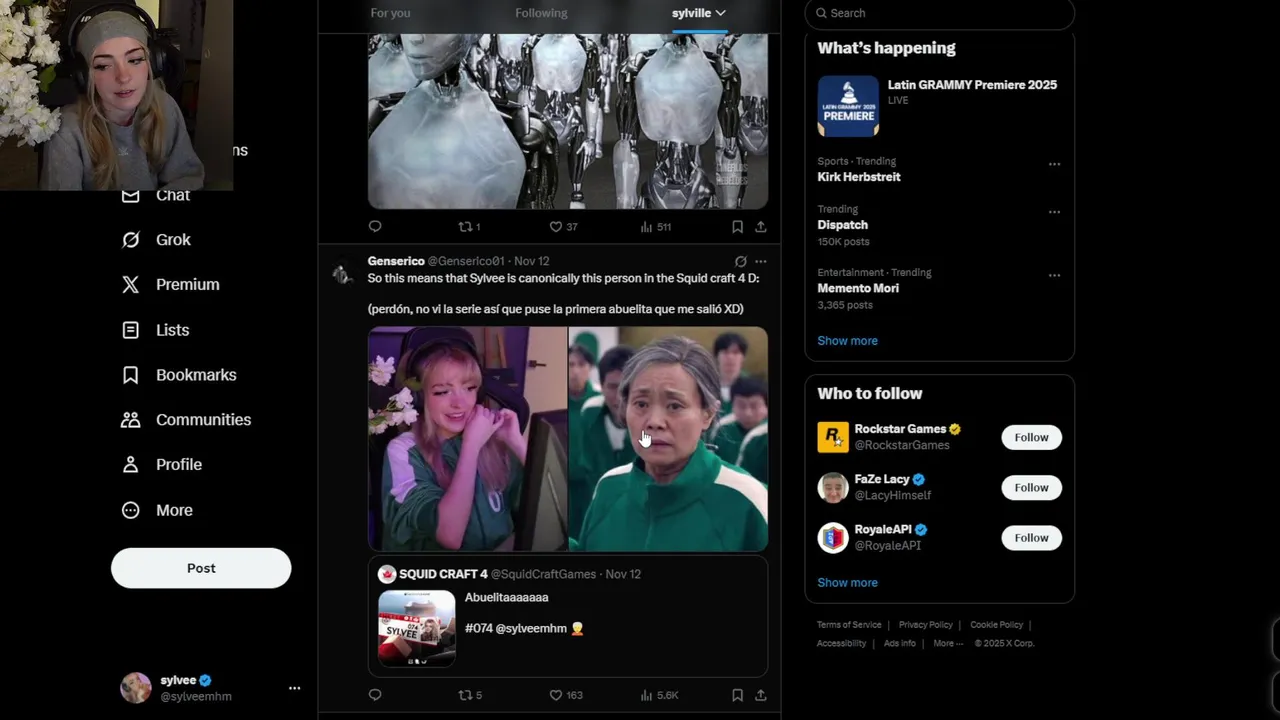View analytics showing 511 views
Screen dimensions: 1280x720
655,227
